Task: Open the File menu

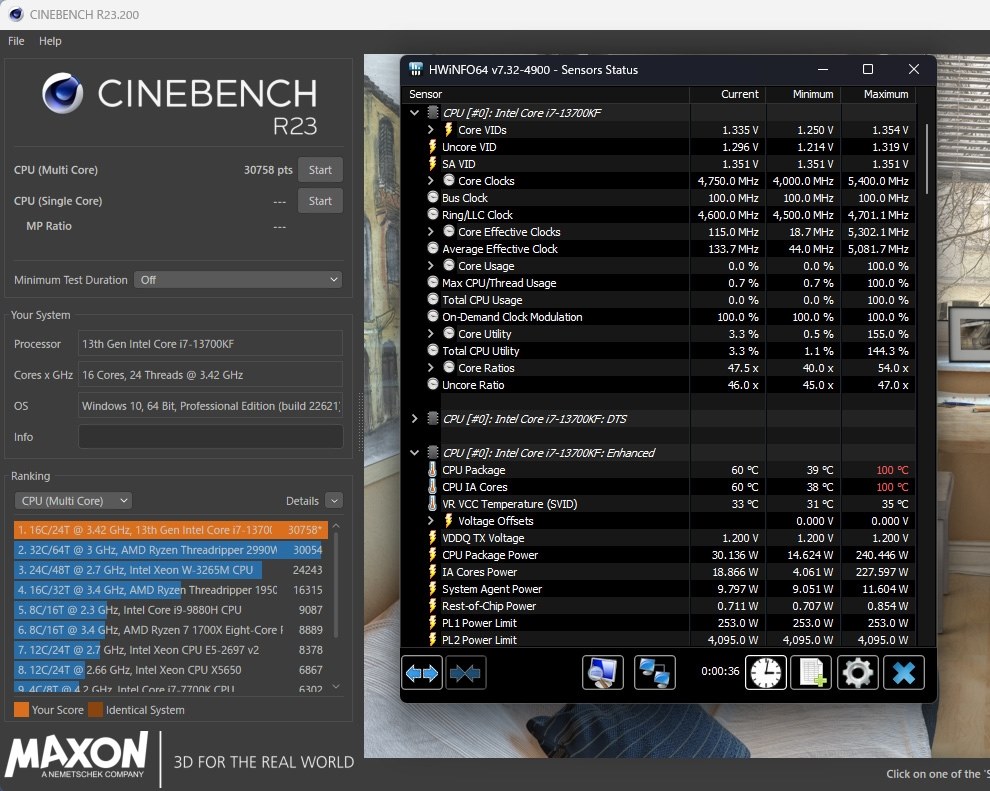Action: 16,41
